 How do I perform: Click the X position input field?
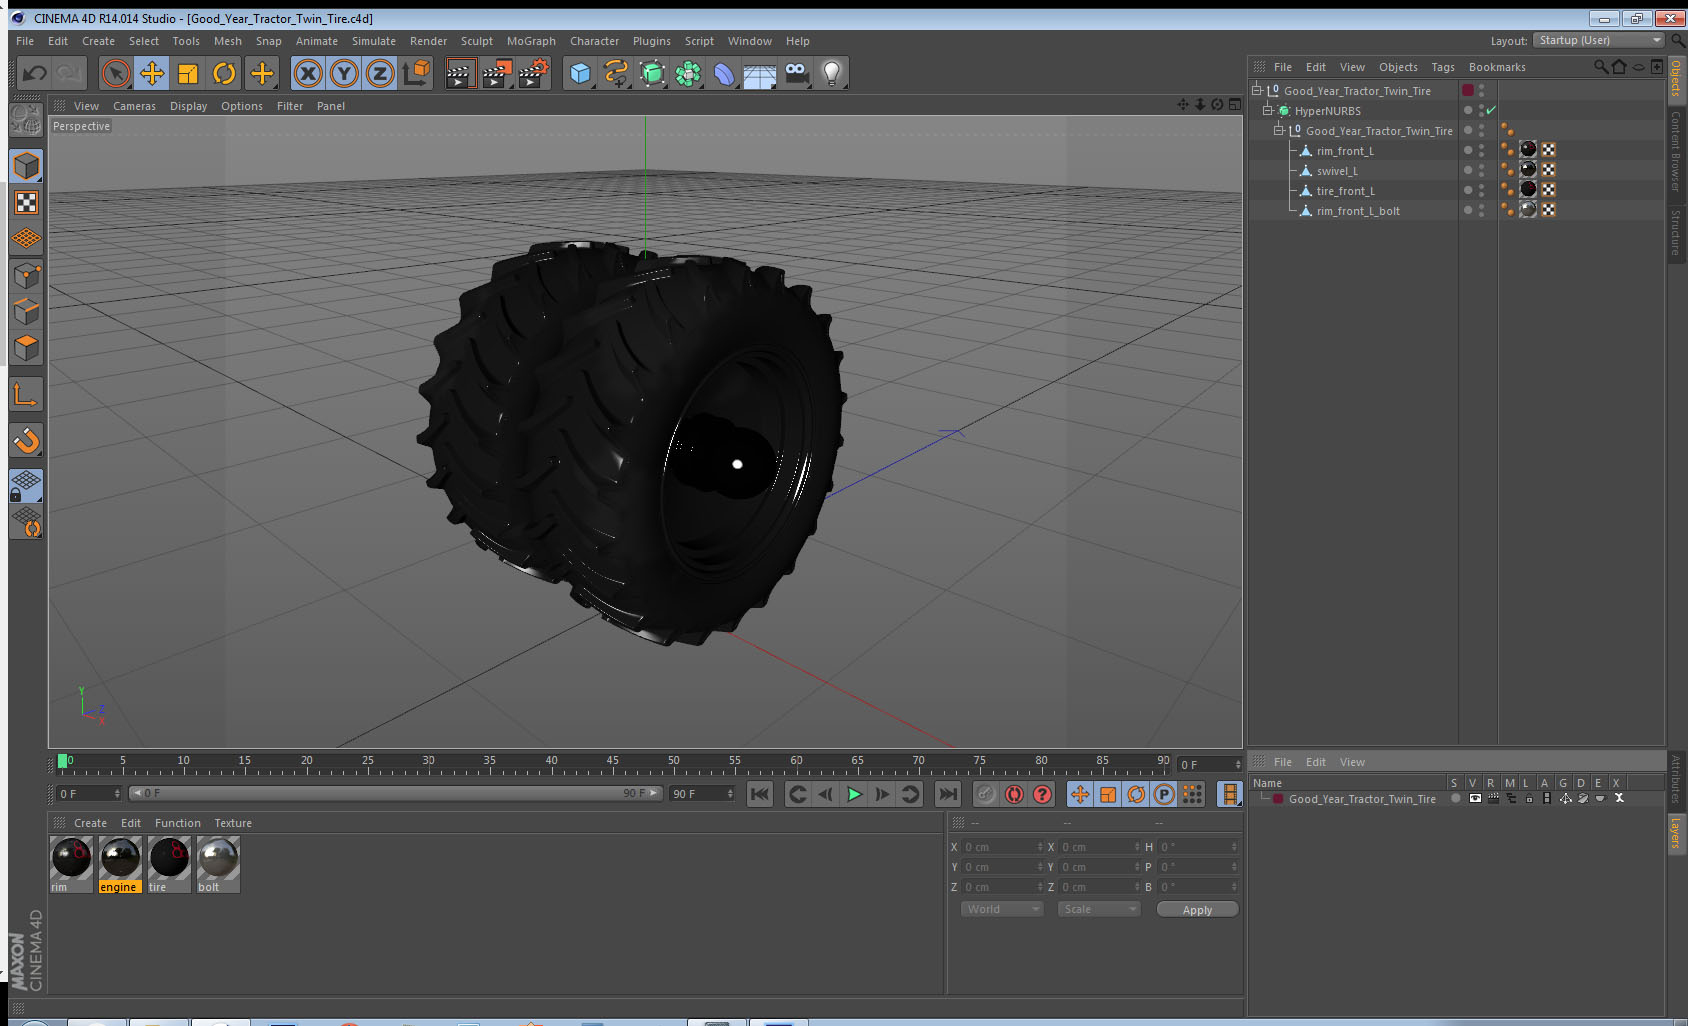[x=1003, y=847]
